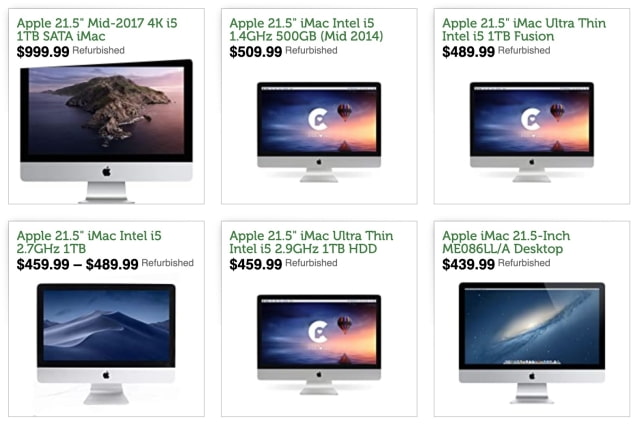Open the iMac Intel i5 2.7GHz 1TB title link
640x426 pixels.
tap(89, 242)
